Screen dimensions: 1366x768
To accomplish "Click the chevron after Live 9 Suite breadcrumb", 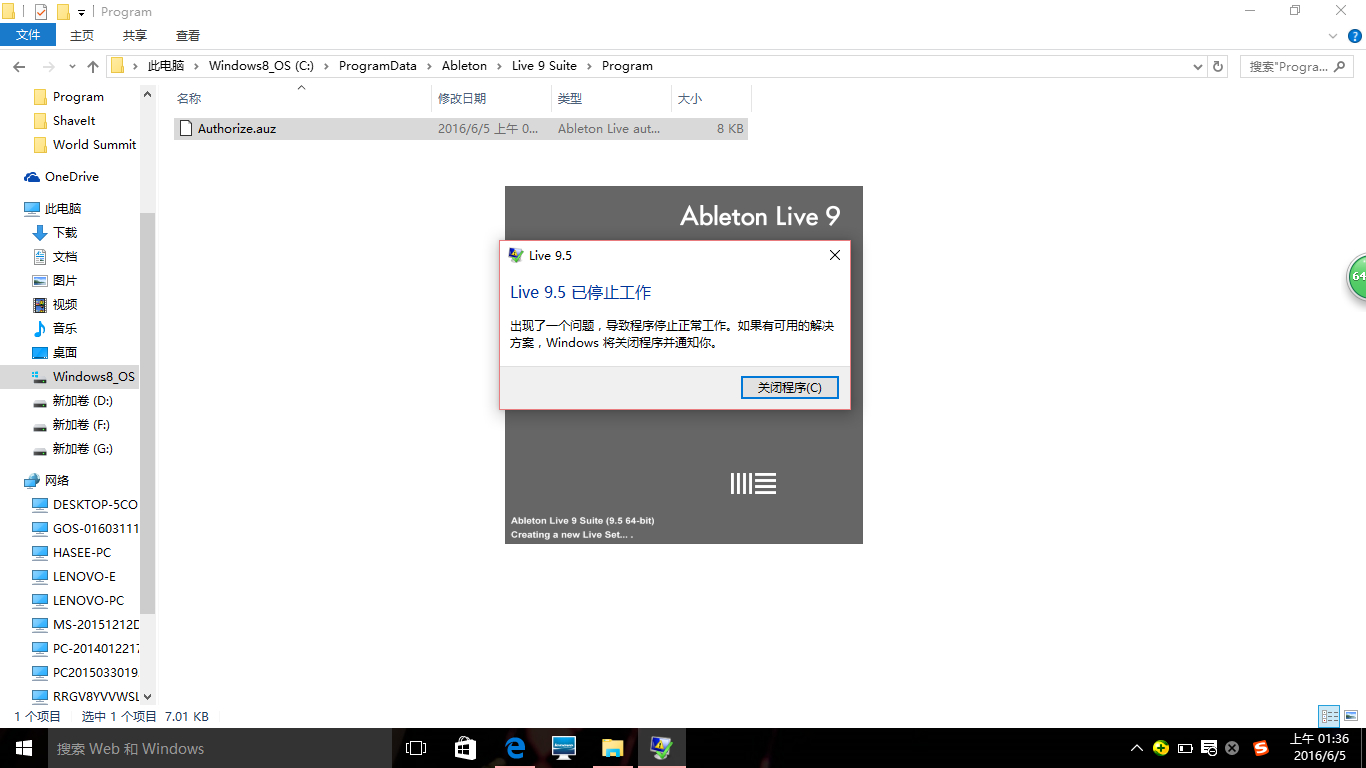I will pyautogui.click(x=589, y=66).
